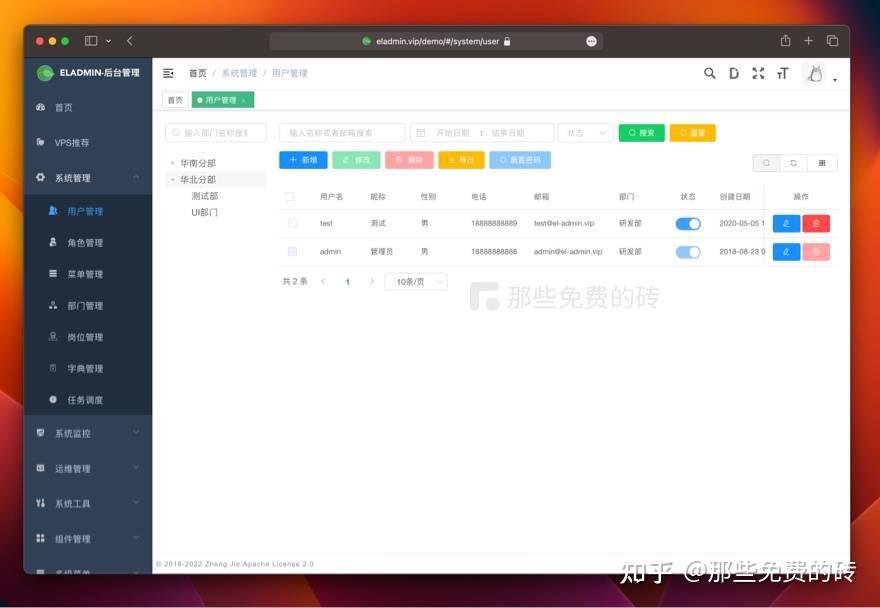Refresh the table with the refresh icon
The height and width of the screenshot is (608, 880).
click(x=791, y=162)
